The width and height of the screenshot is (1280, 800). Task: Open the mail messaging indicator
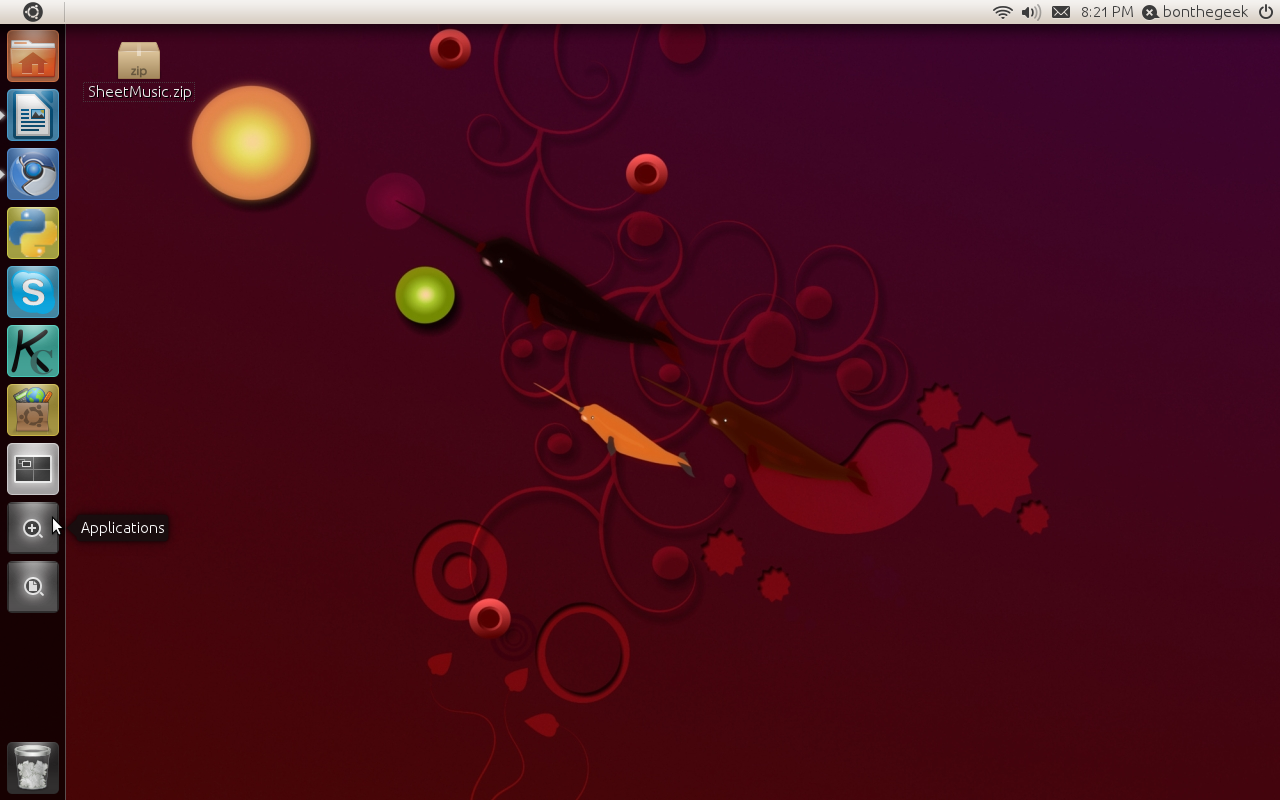tap(1061, 12)
